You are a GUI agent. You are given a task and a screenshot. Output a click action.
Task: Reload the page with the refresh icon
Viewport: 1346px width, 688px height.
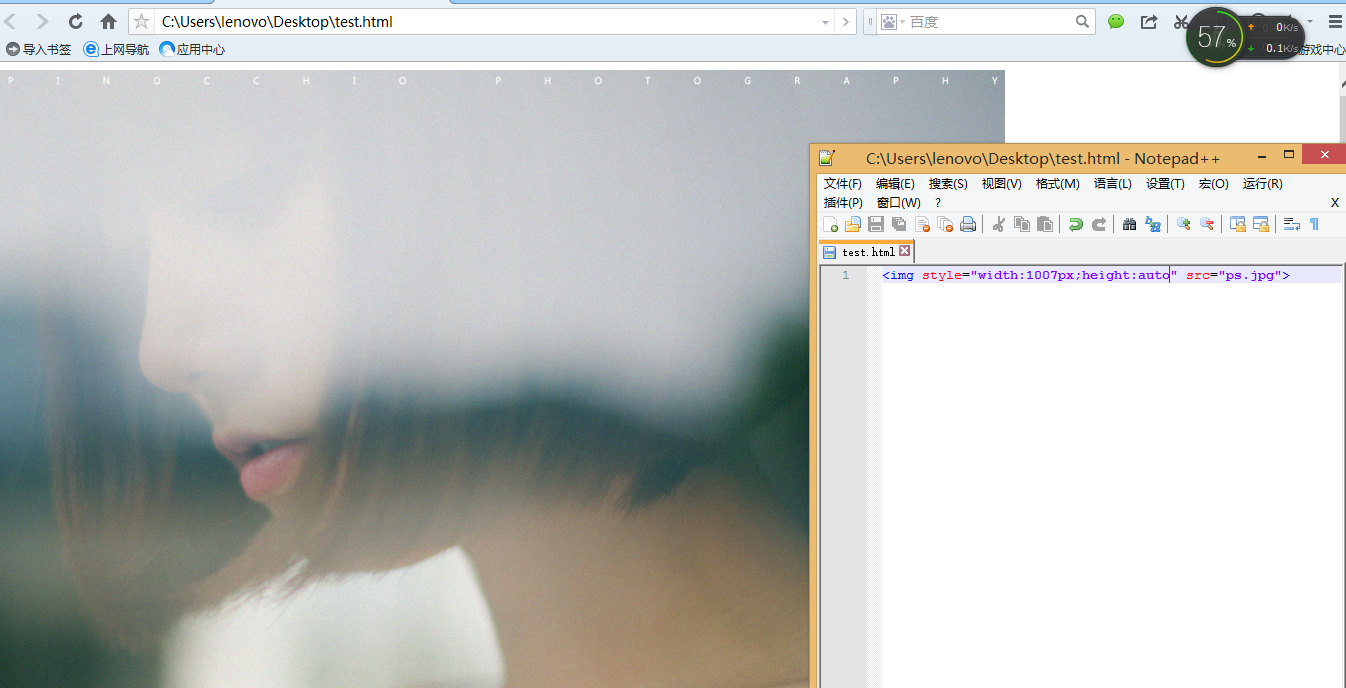pos(75,21)
